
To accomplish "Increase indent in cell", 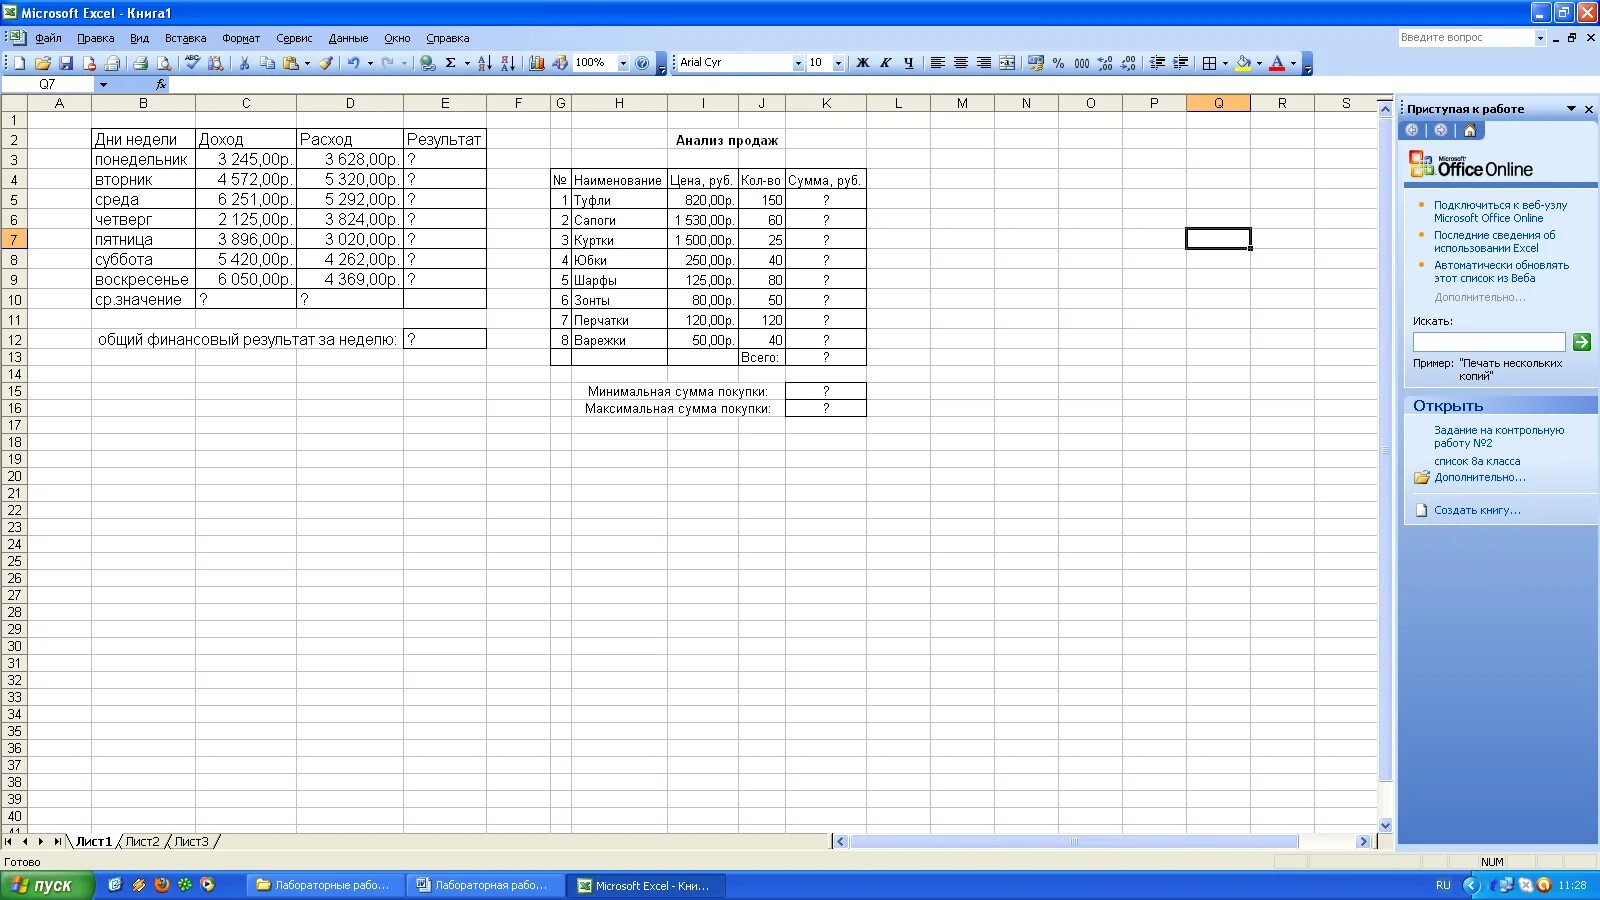I will [x=1180, y=63].
